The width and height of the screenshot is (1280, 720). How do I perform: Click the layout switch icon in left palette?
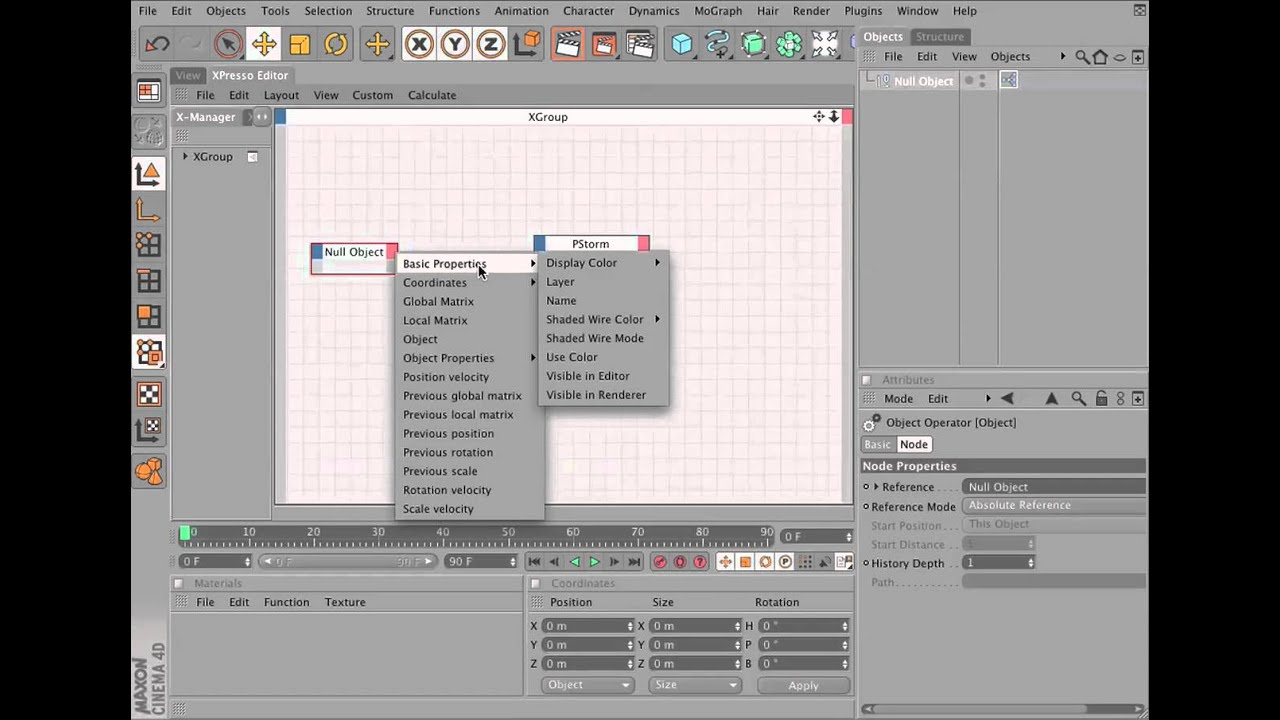tap(149, 91)
